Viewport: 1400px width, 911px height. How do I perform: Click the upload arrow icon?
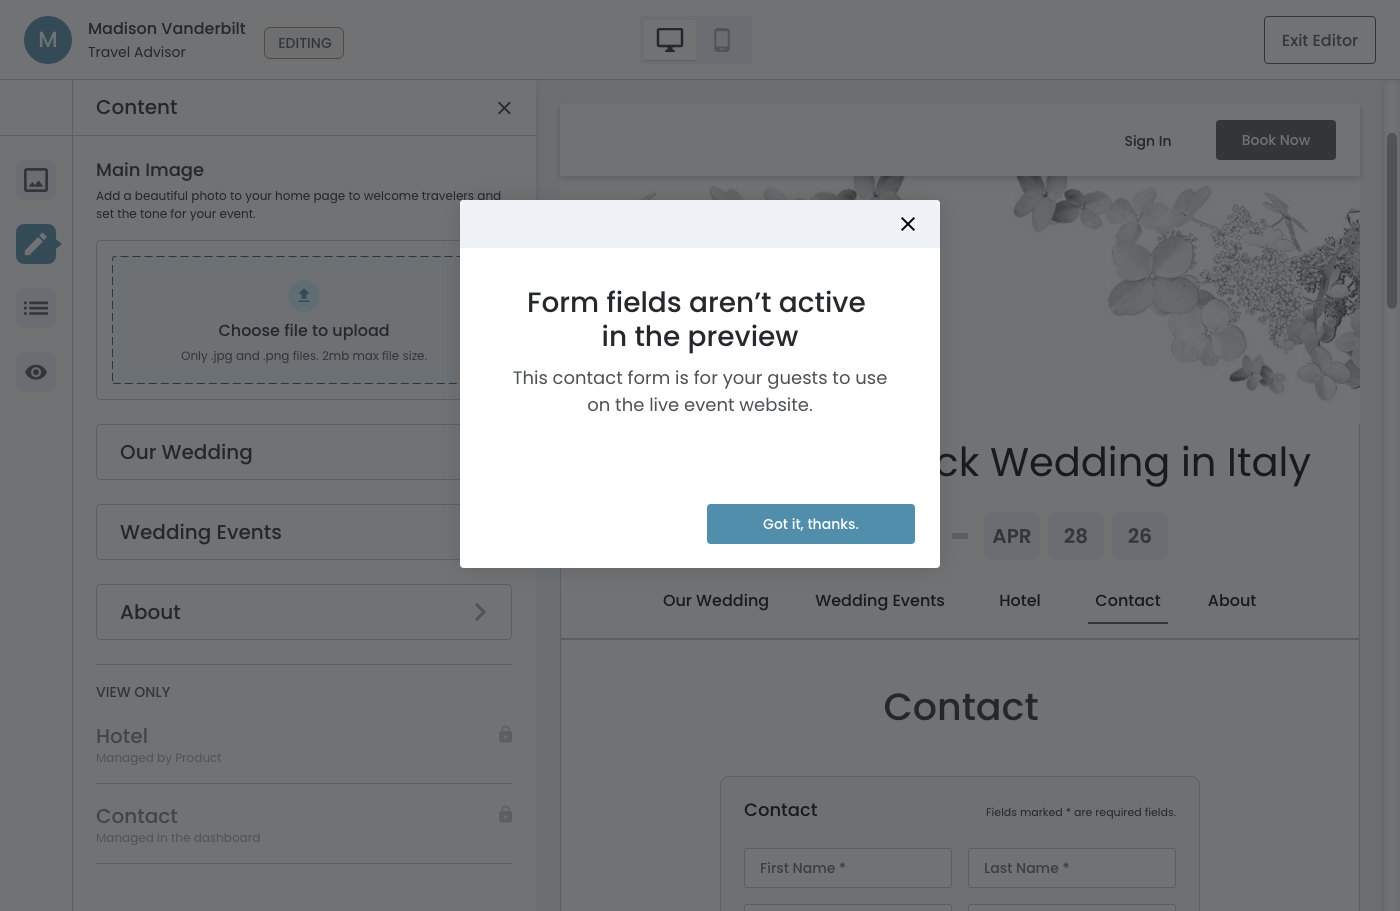304,296
